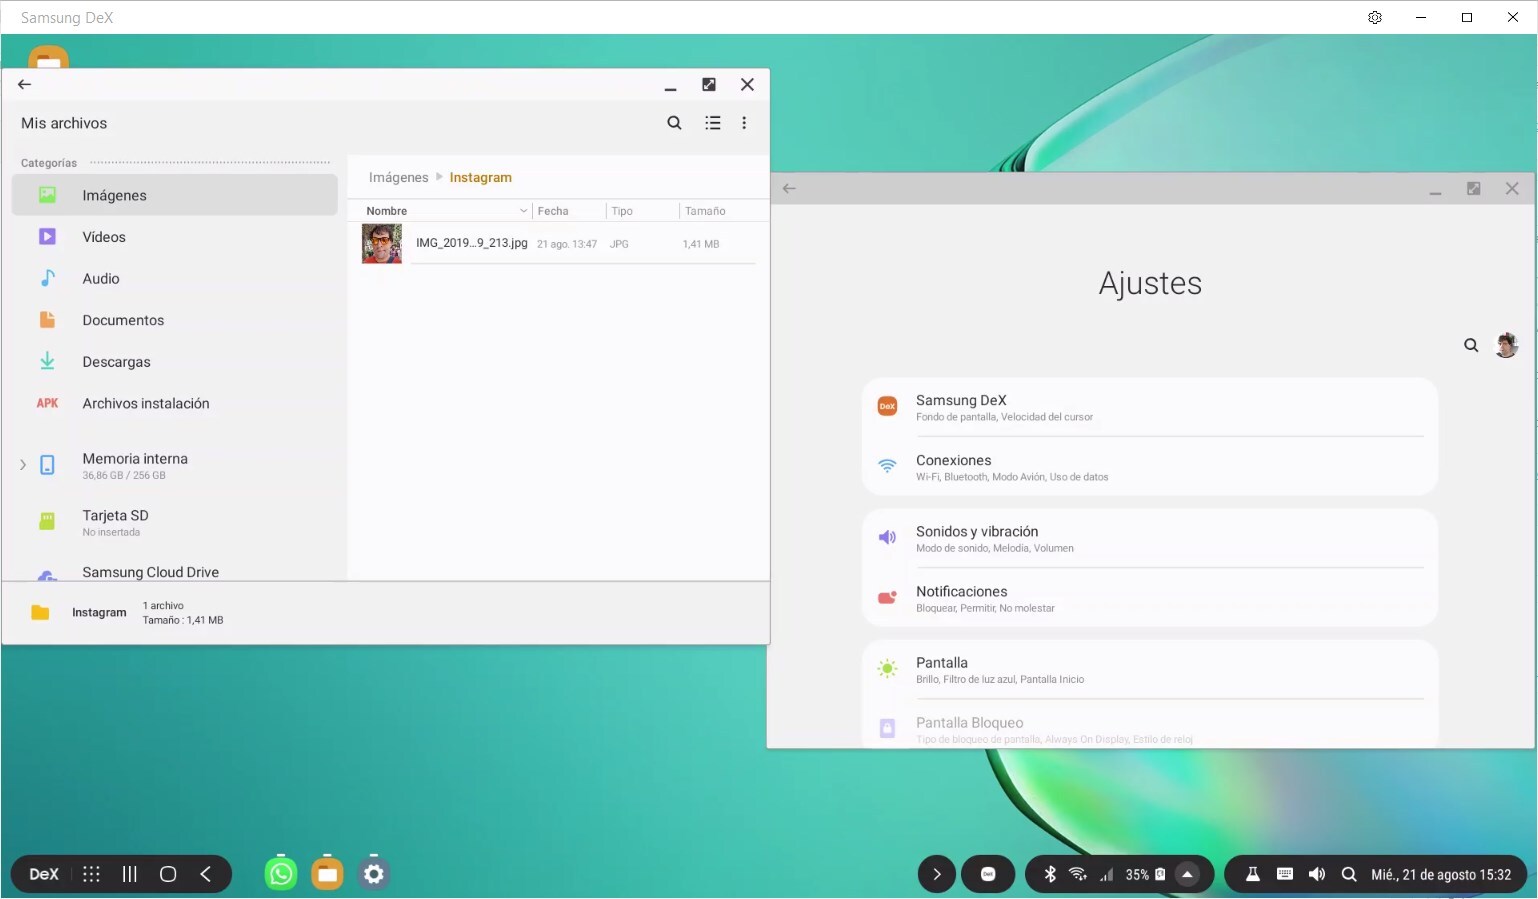This screenshot has height=899, width=1538.
Task: Toggle full screen for Mis archivos window
Action: (x=709, y=85)
